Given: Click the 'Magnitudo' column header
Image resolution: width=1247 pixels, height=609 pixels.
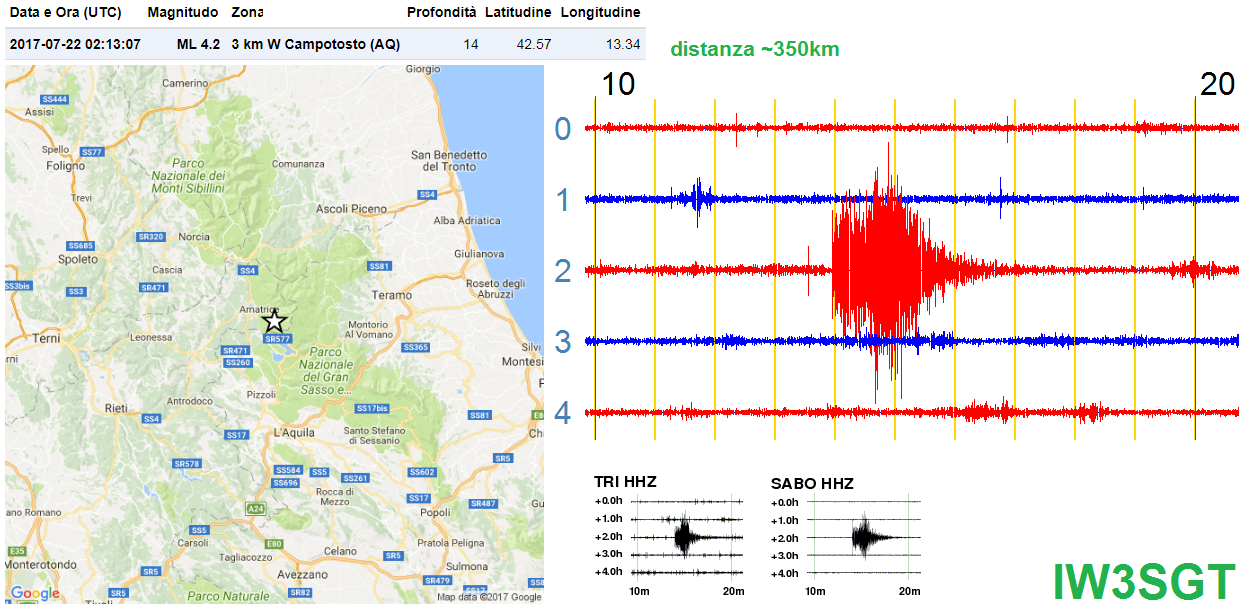Looking at the screenshot, I should coord(182,13).
